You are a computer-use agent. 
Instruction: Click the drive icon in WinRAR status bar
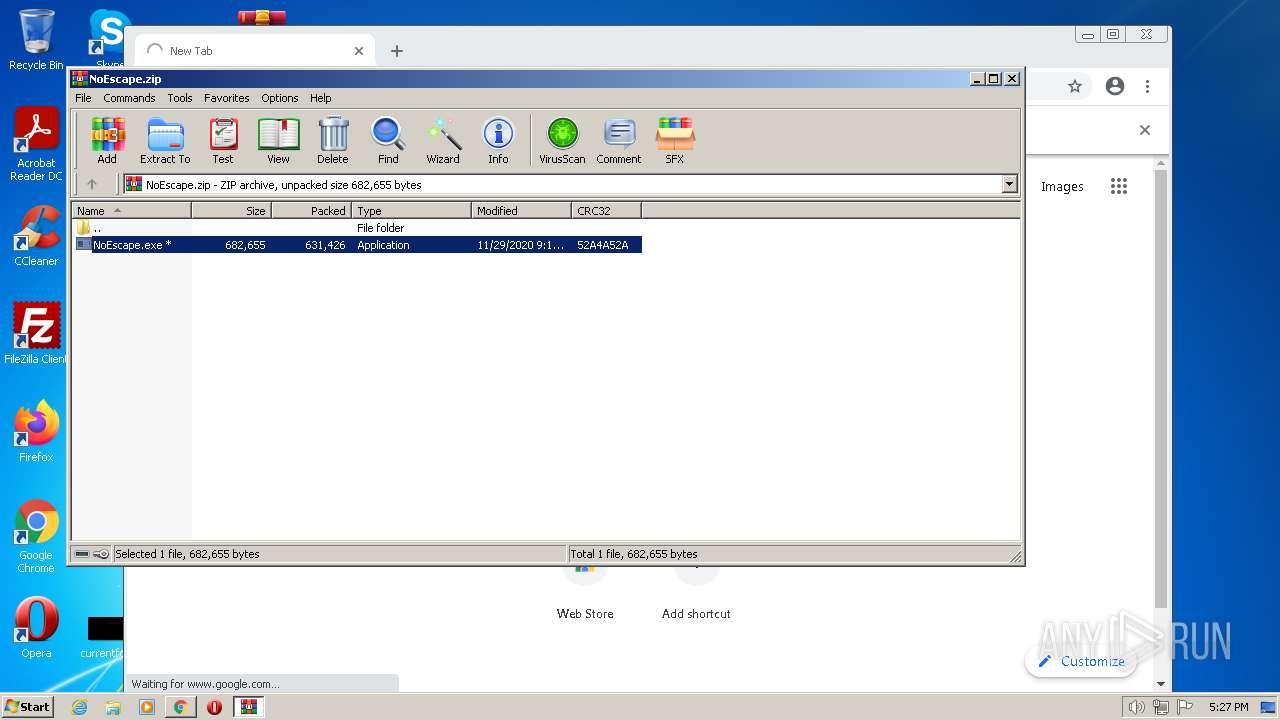pyautogui.click(x=83, y=554)
